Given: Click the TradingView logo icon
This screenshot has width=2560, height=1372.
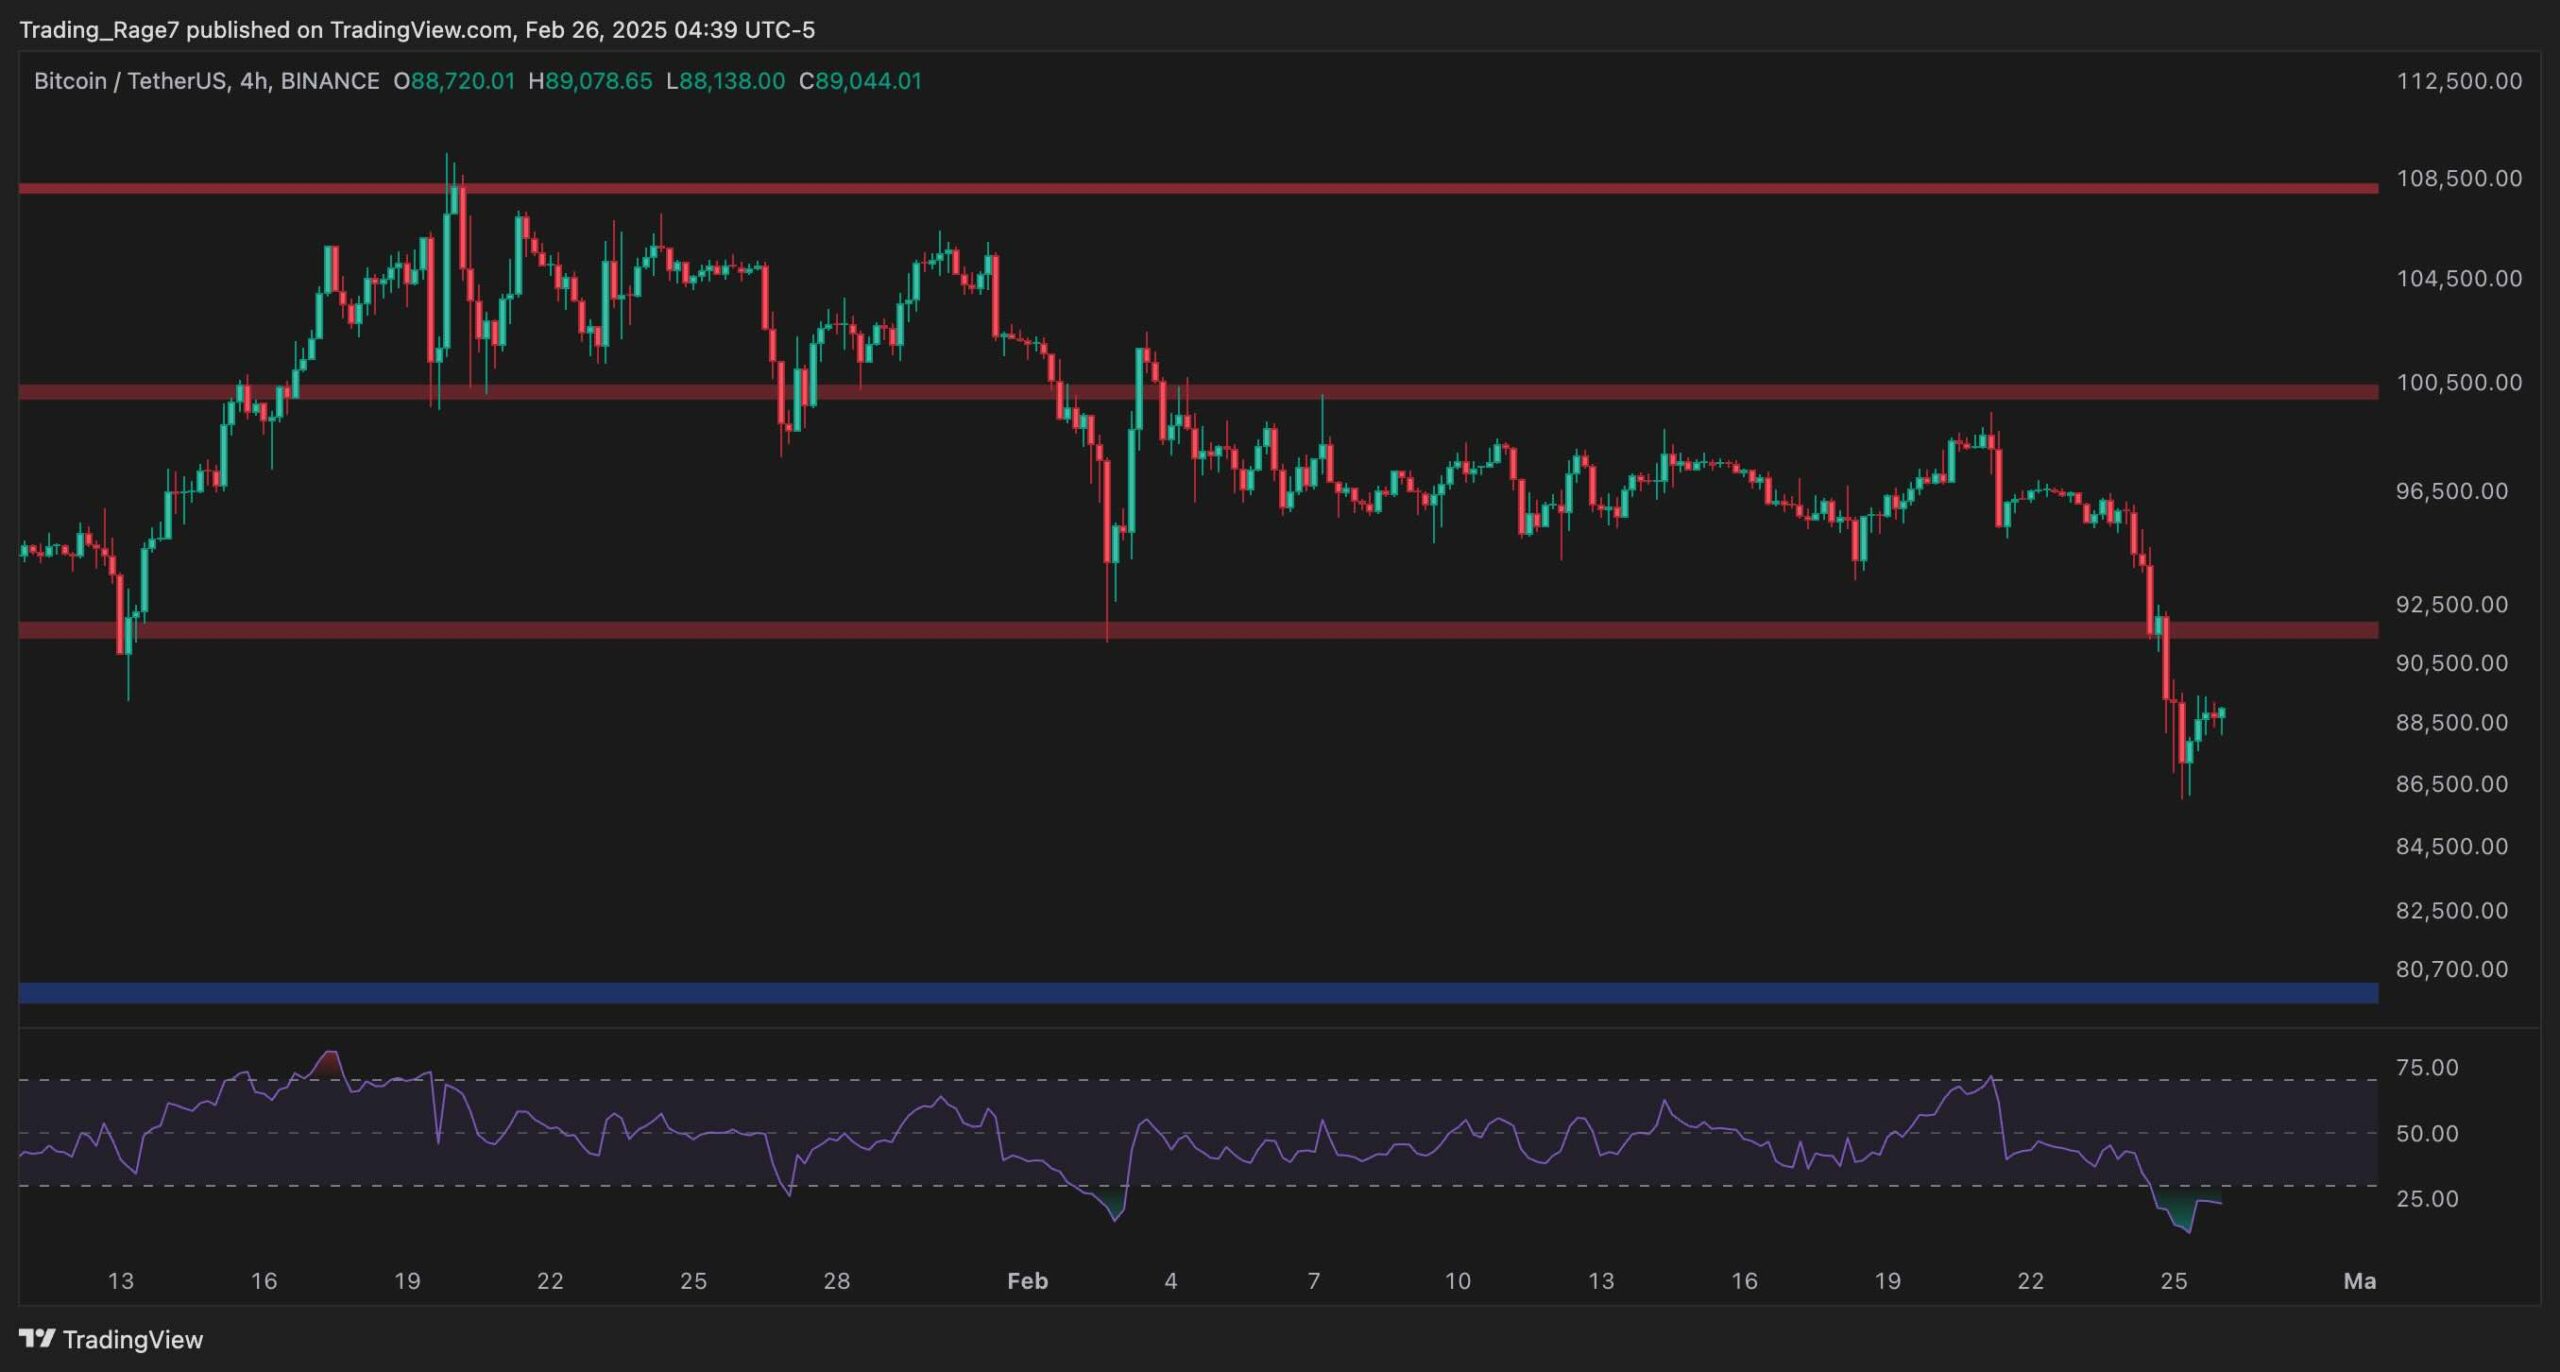Looking at the screenshot, I should (37, 1338).
